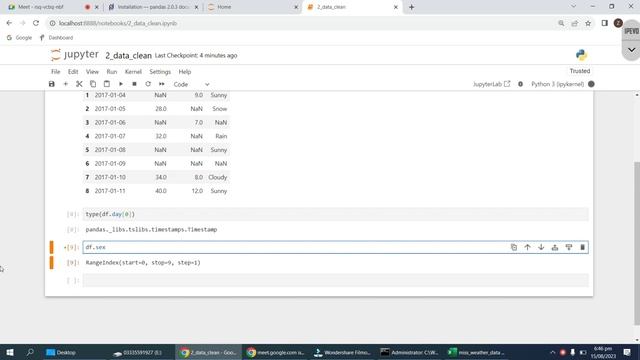The image size is (640, 360).
Task: Insert a cell below the active cell
Action: point(569,247)
